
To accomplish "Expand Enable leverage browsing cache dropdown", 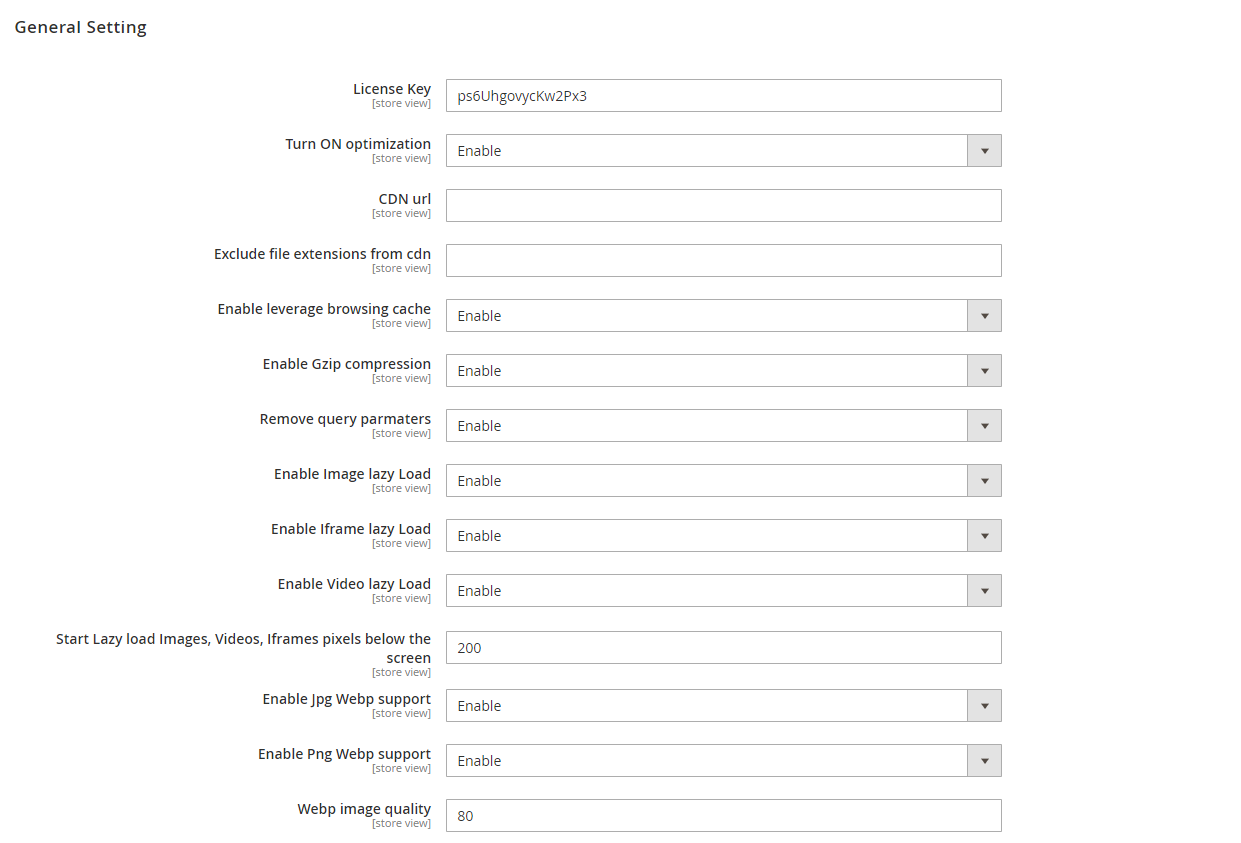I will click(706, 316).
